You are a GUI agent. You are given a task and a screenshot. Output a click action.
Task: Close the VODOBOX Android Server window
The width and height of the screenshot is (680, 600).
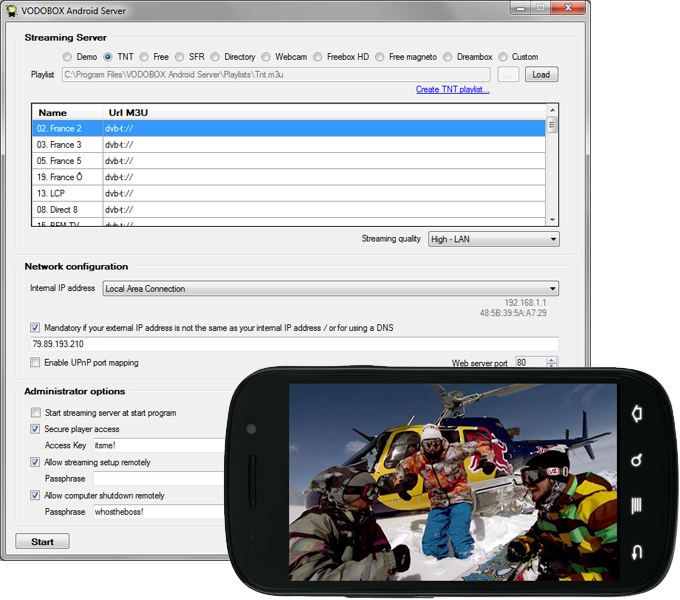[x=569, y=8]
